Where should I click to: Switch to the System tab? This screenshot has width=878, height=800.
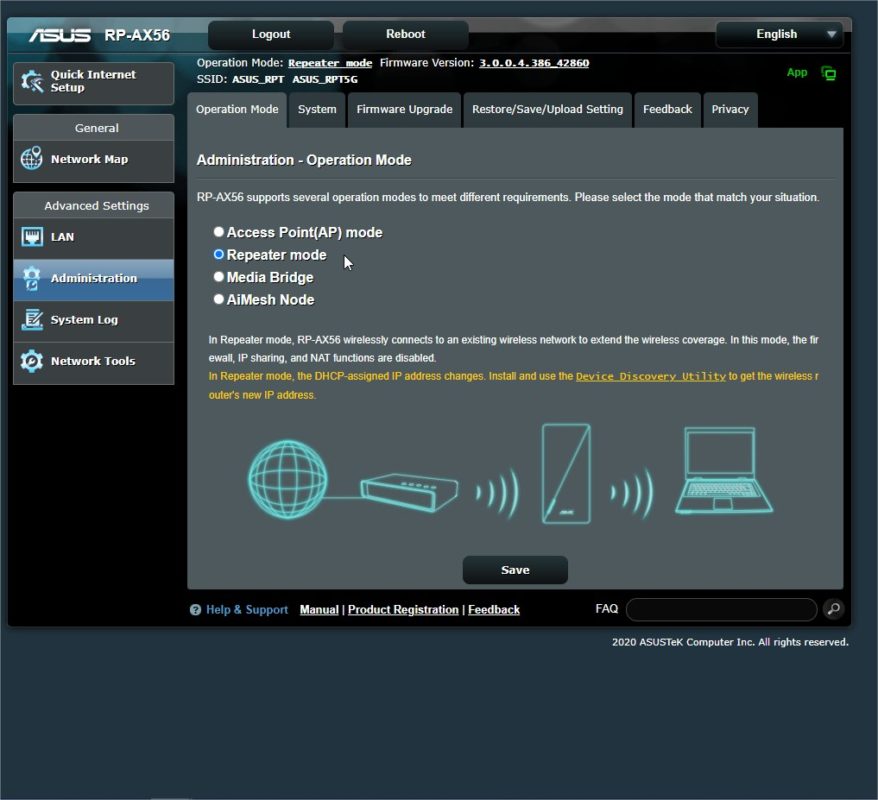pyautogui.click(x=317, y=110)
